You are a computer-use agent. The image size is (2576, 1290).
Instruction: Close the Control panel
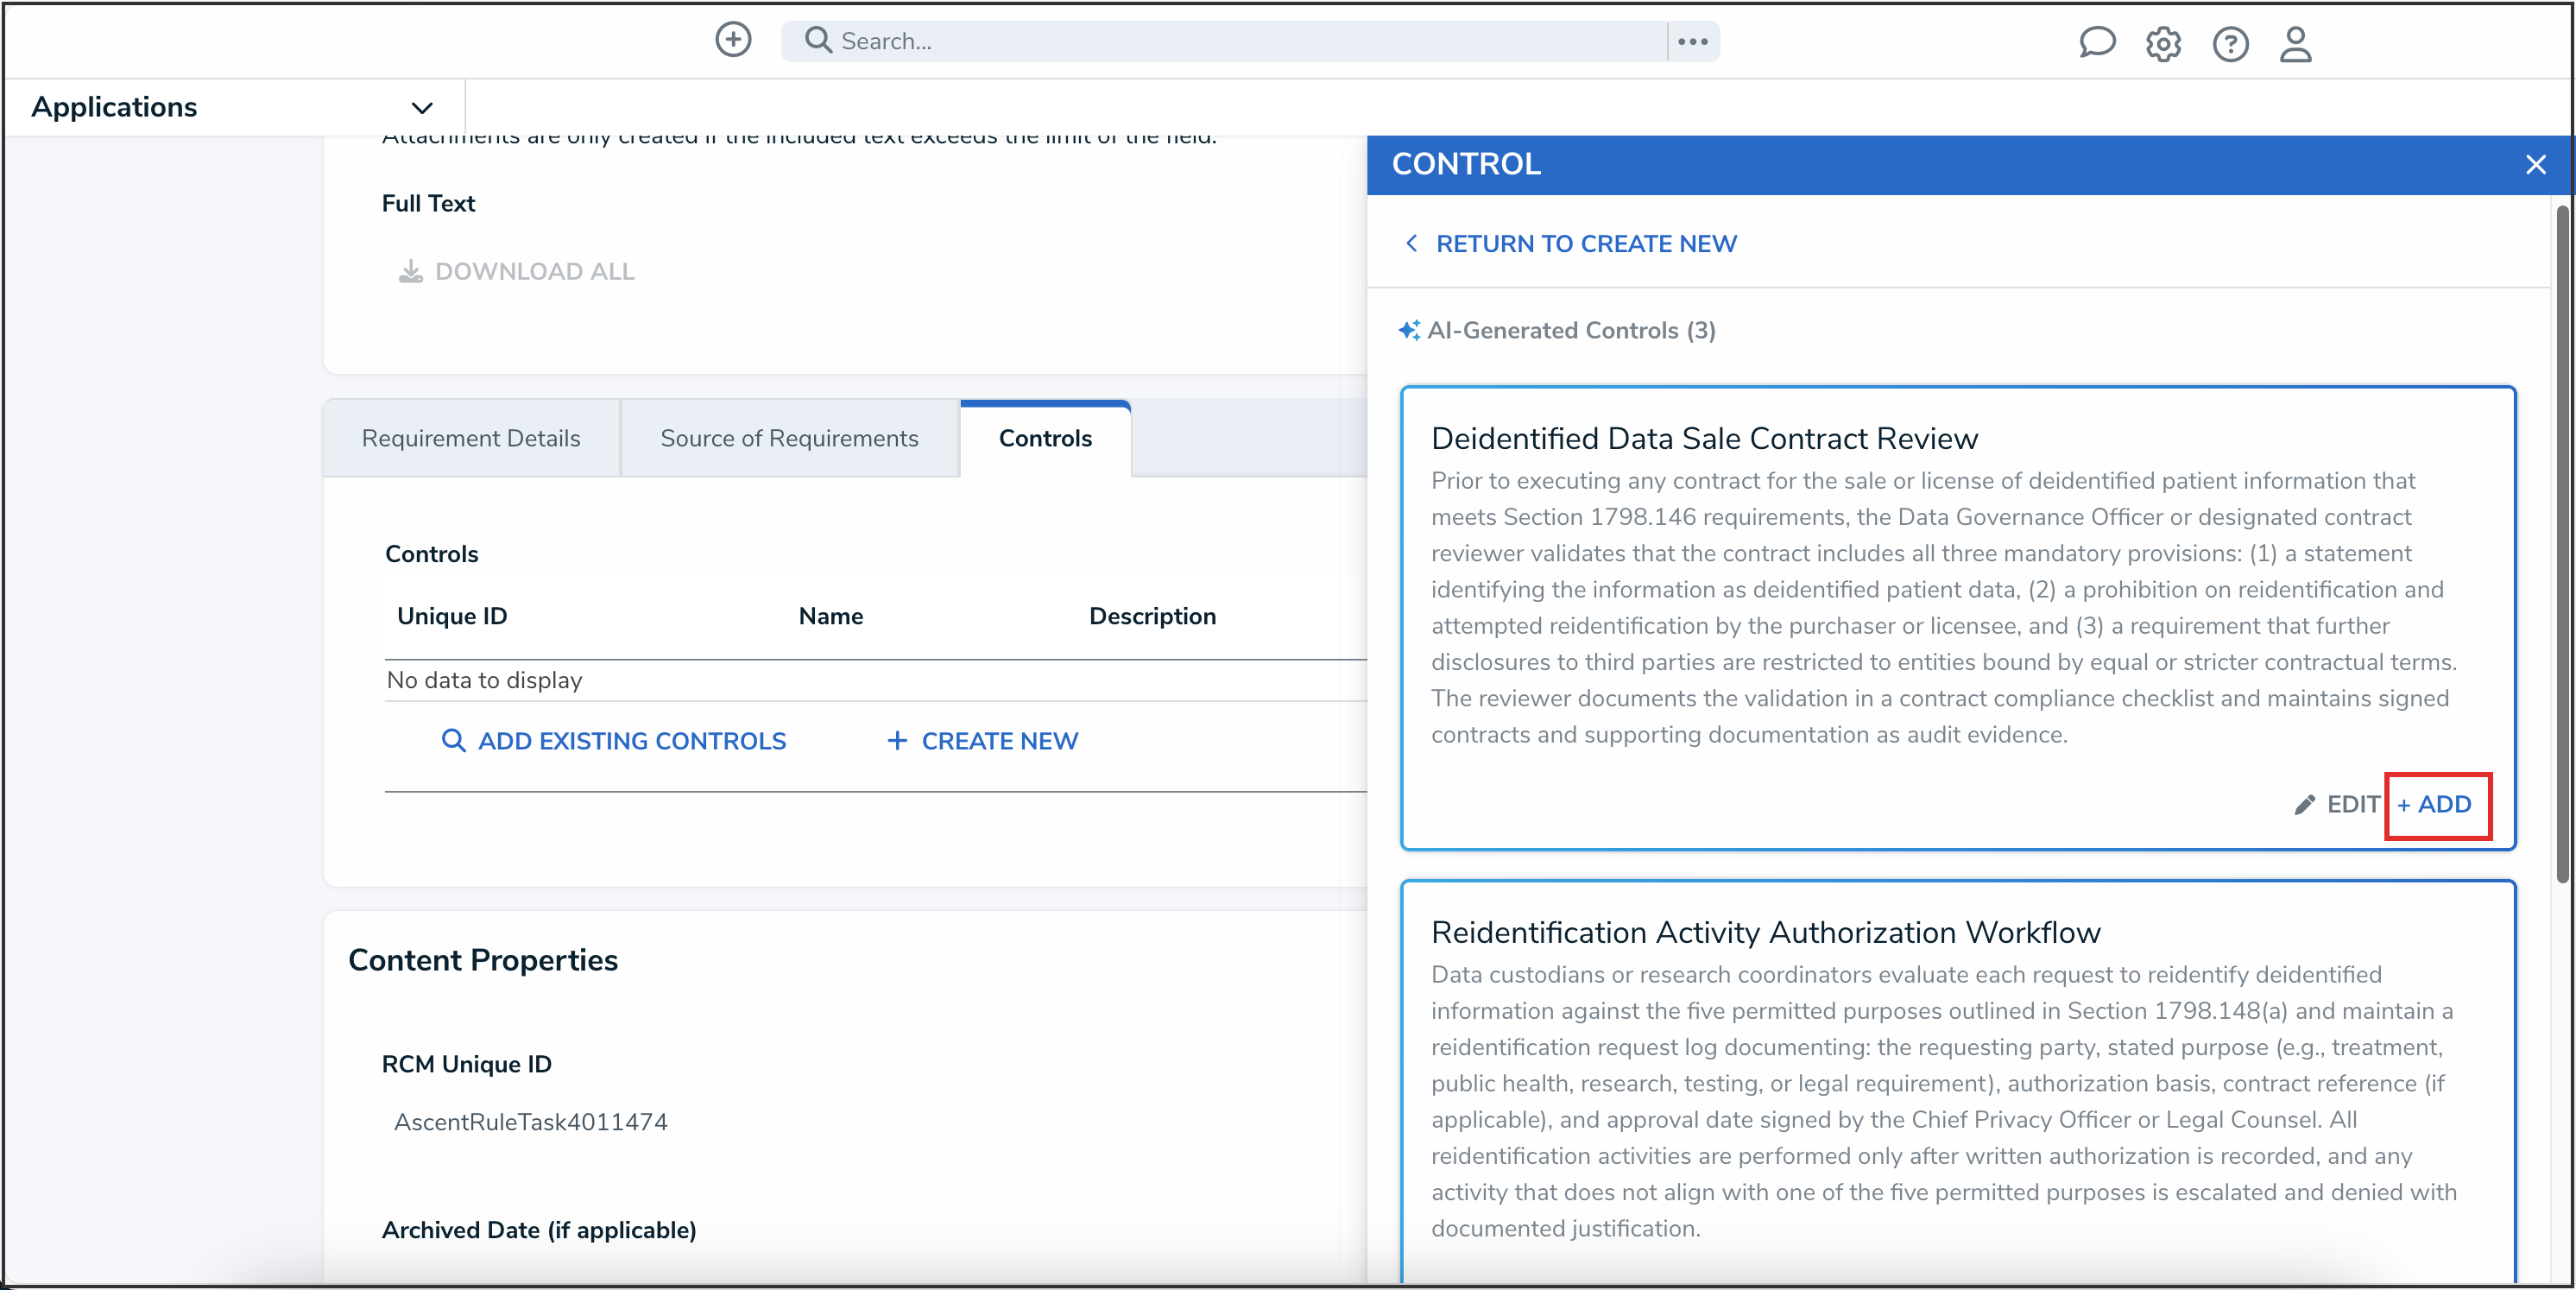(x=2535, y=164)
